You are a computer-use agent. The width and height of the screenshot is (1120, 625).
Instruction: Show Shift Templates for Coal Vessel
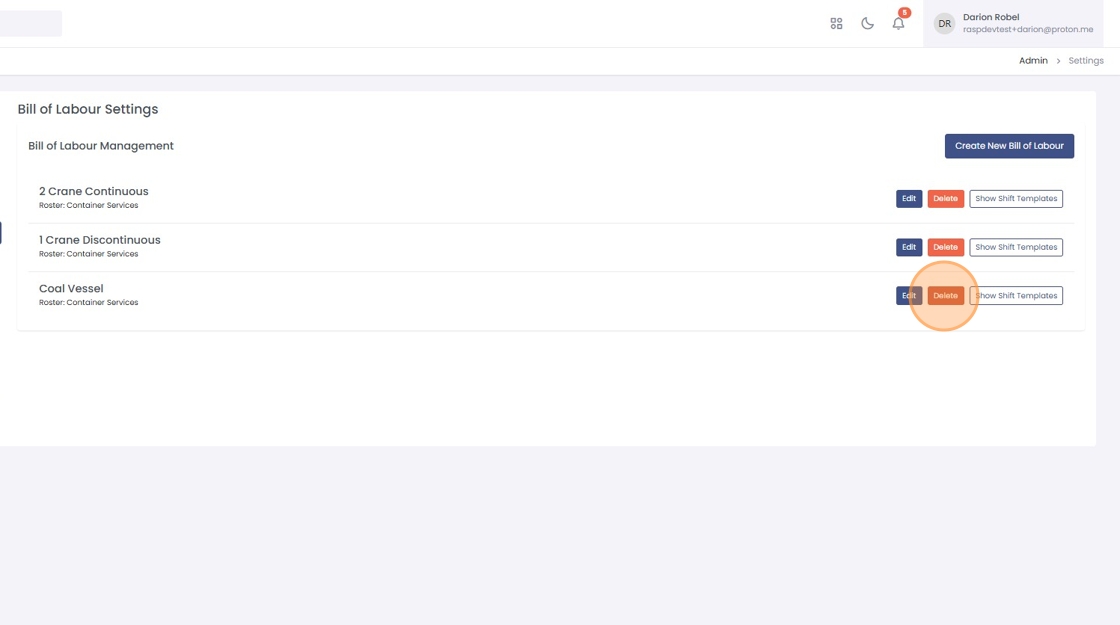pos(1016,296)
